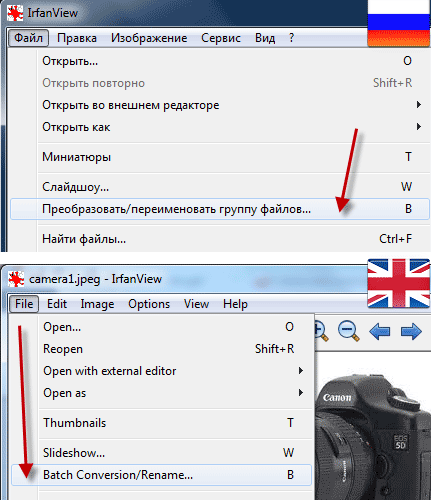Viewport: 431px width, 500px height.
Task: Open the Правка menu
Action: pyautogui.click(x=77, y=38)
